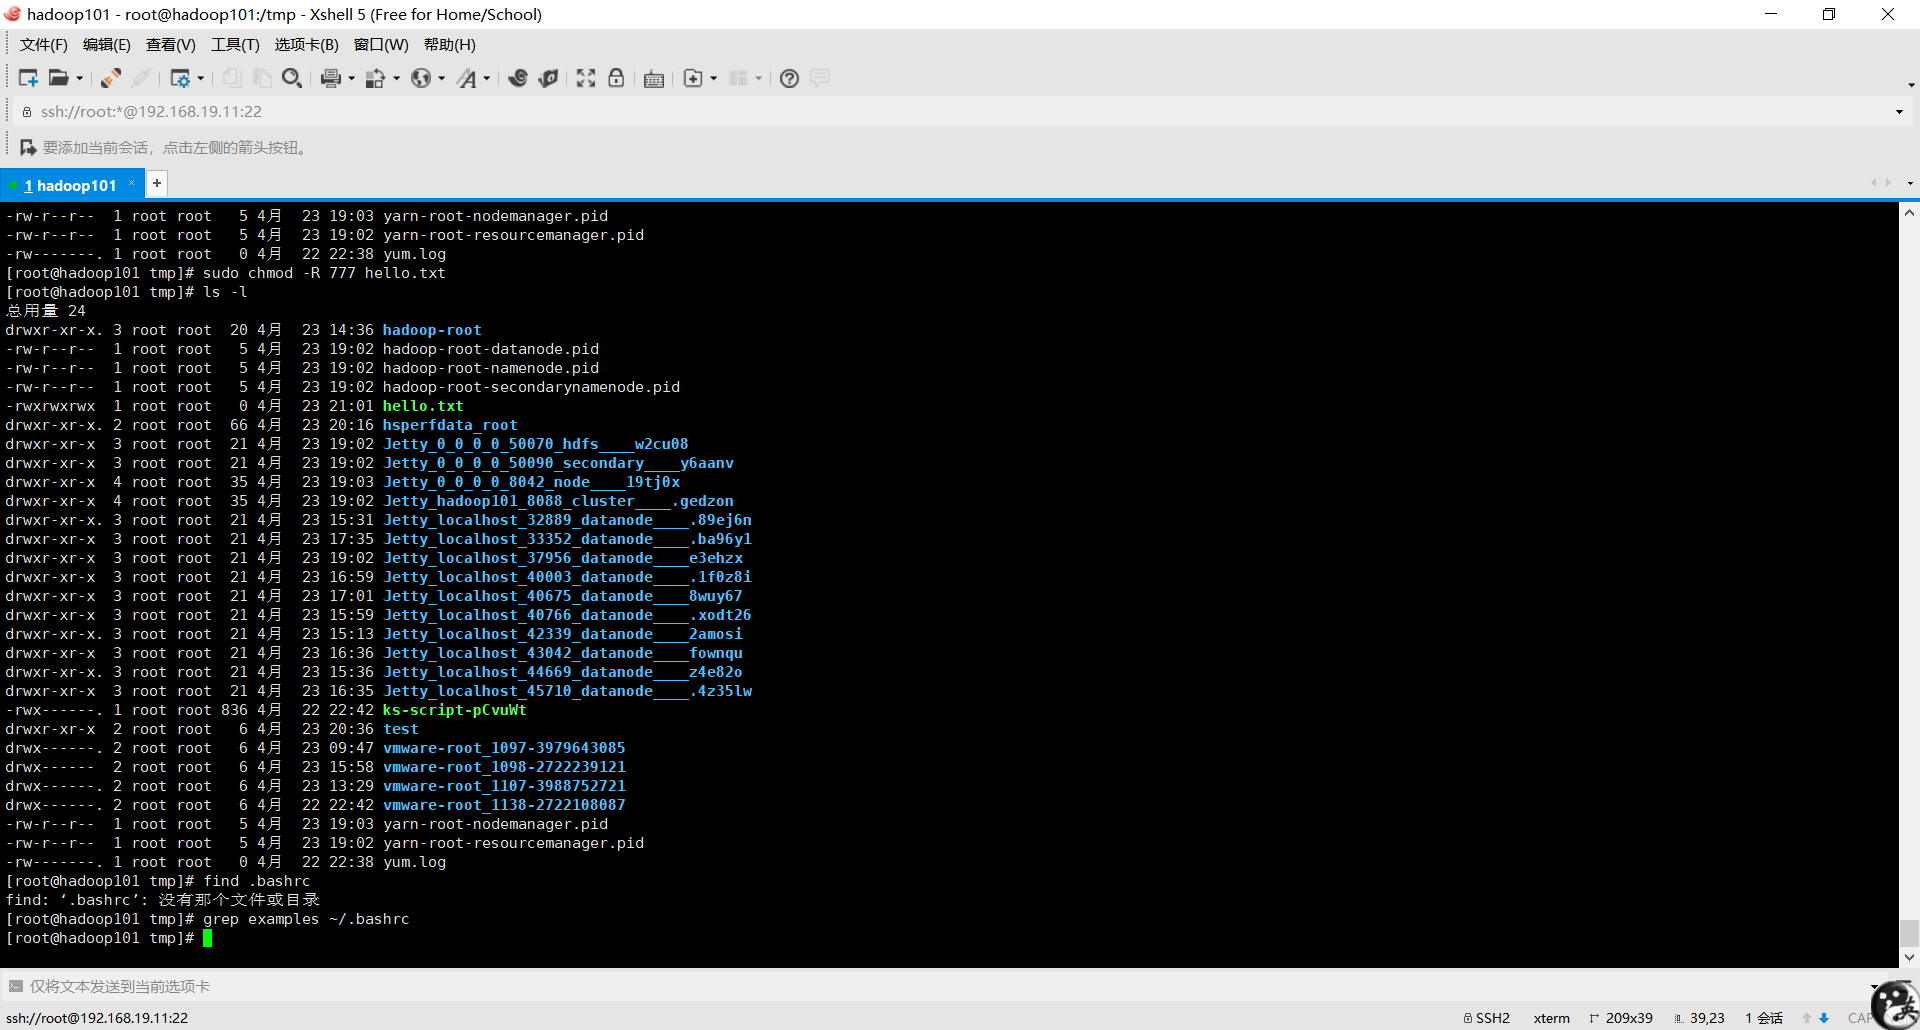Click the Paste icon in toolbar
The image size is (1920, 1030).
(262, 78)
